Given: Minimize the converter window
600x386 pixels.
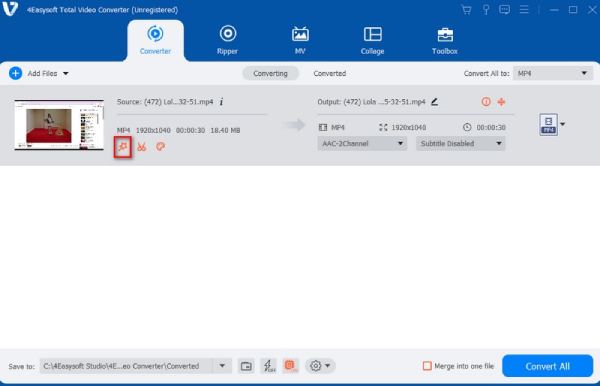Looking at the screenshot, I should tap(554, 10).
